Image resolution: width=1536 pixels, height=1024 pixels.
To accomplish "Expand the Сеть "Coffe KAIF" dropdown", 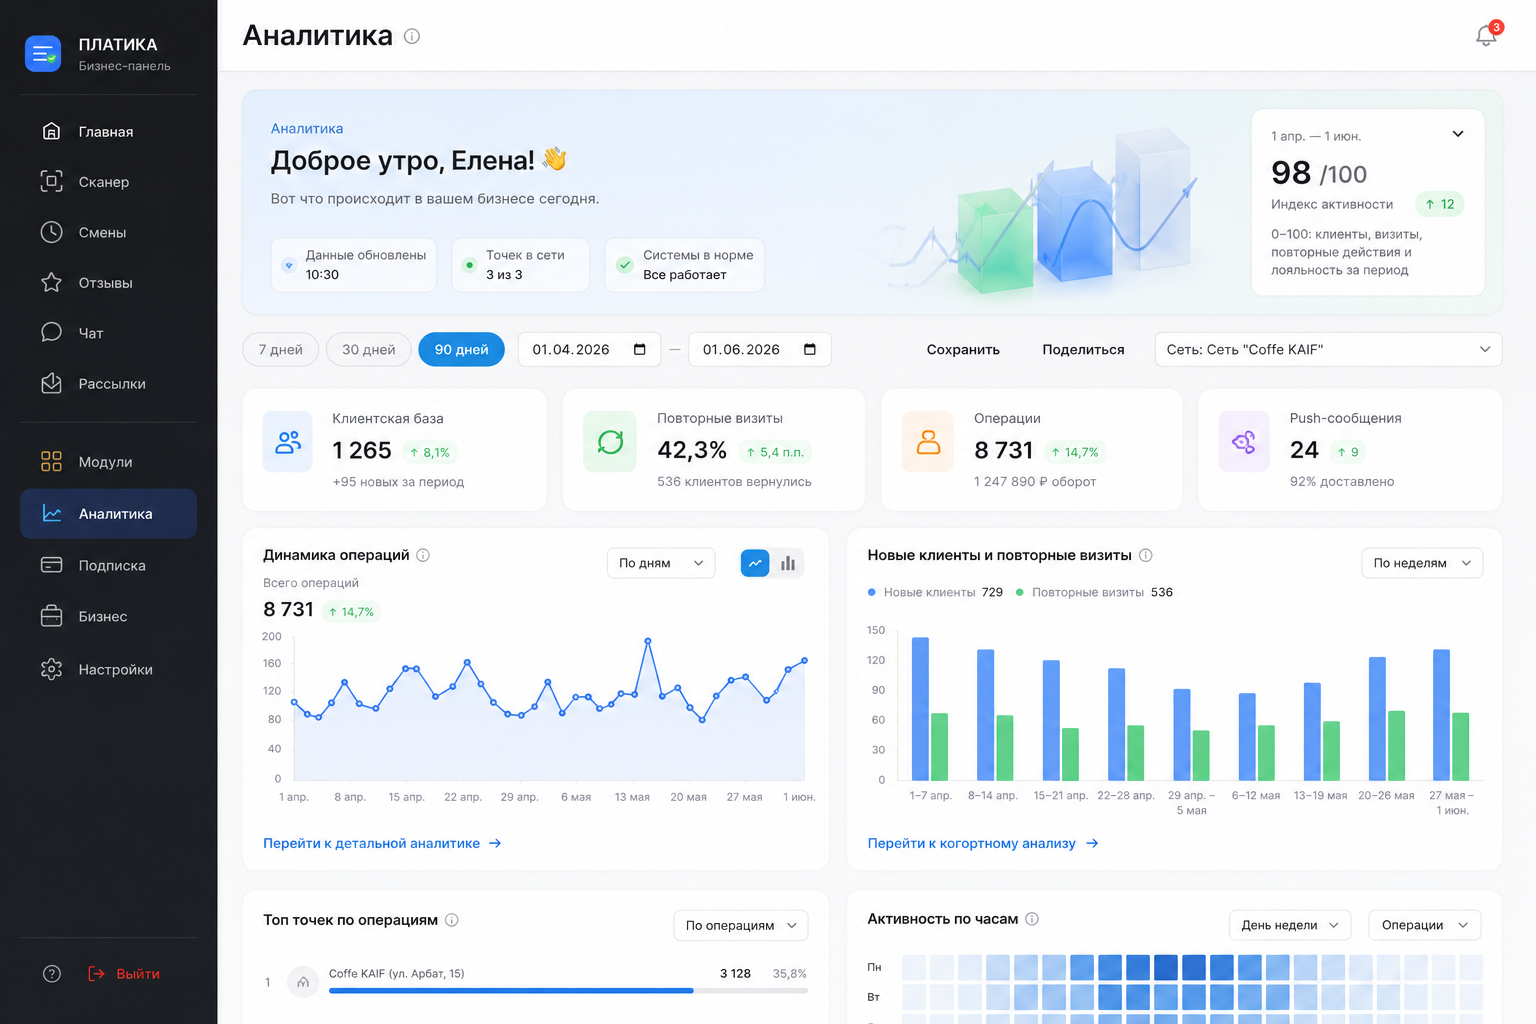I will pyautogui.click(x=1328, y=349).
